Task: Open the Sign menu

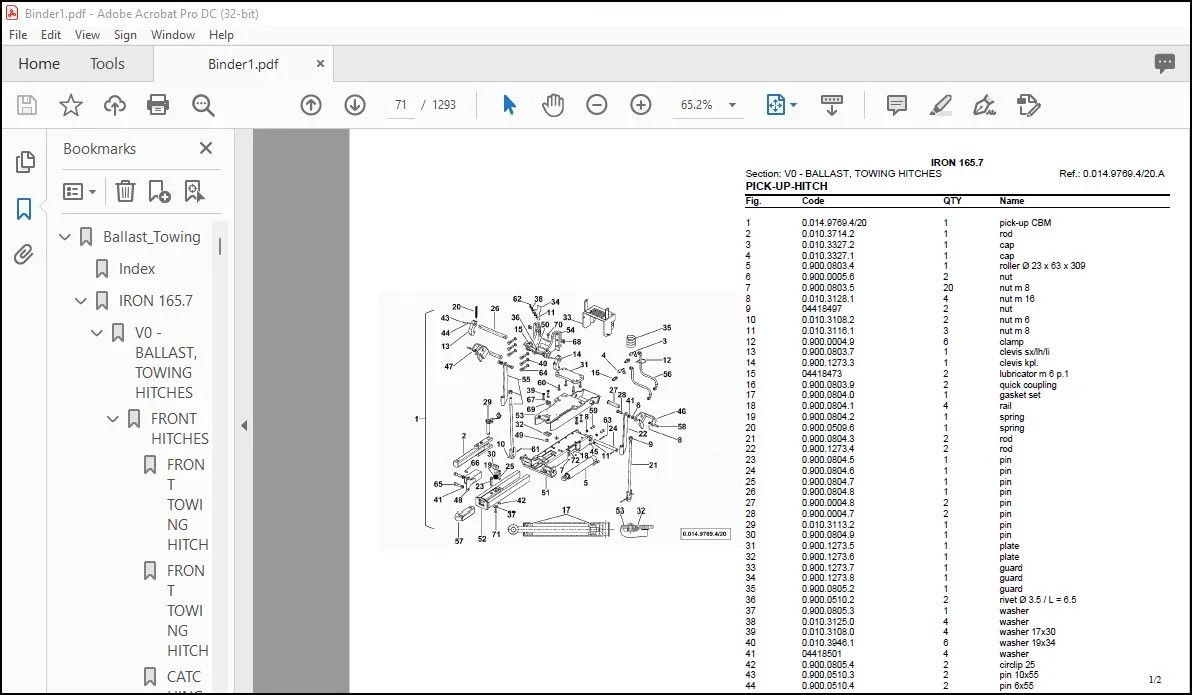Action: (x=125, y=35)
